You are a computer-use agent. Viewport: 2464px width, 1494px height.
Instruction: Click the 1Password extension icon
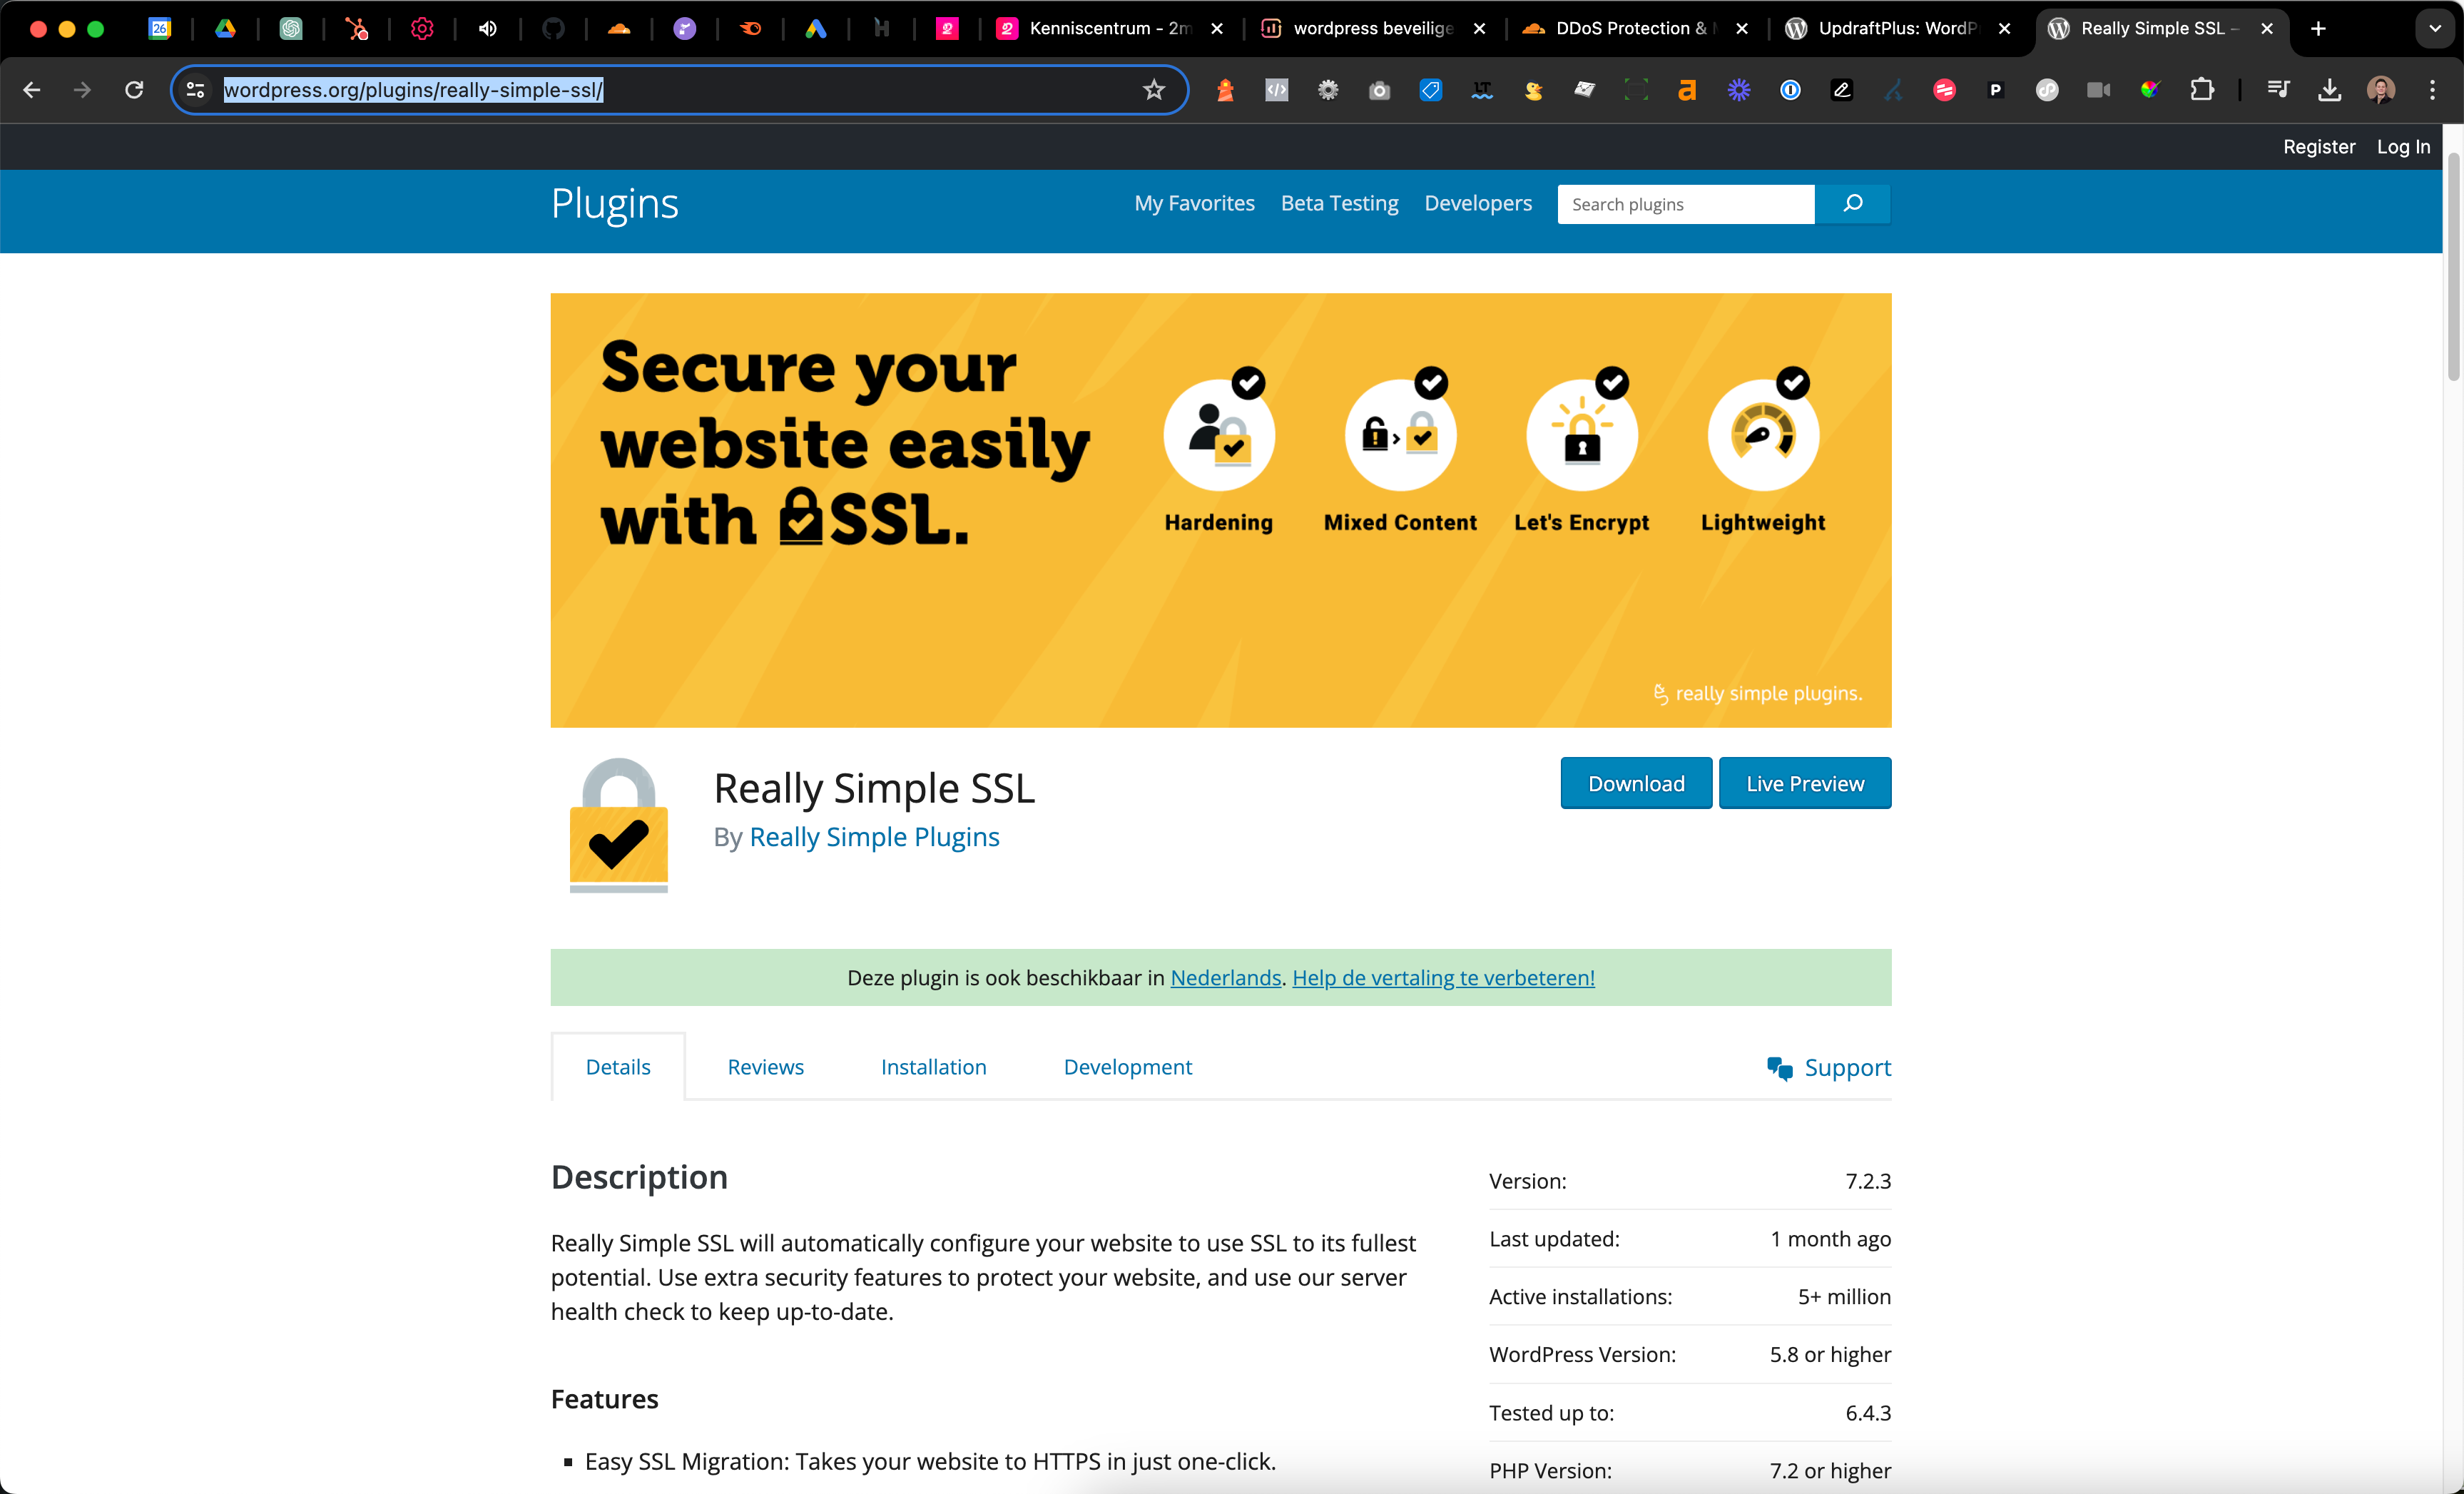click(x=1790, y=90)
